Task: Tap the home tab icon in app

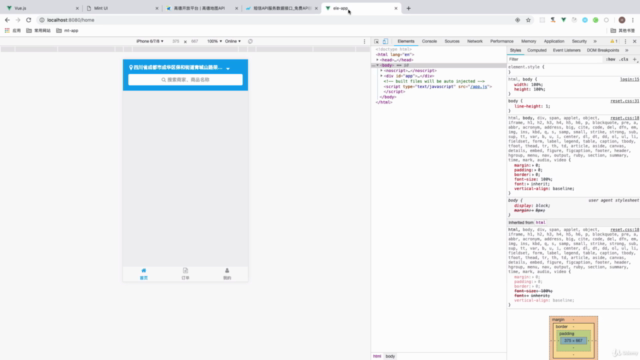Action: tap(144, 271)
